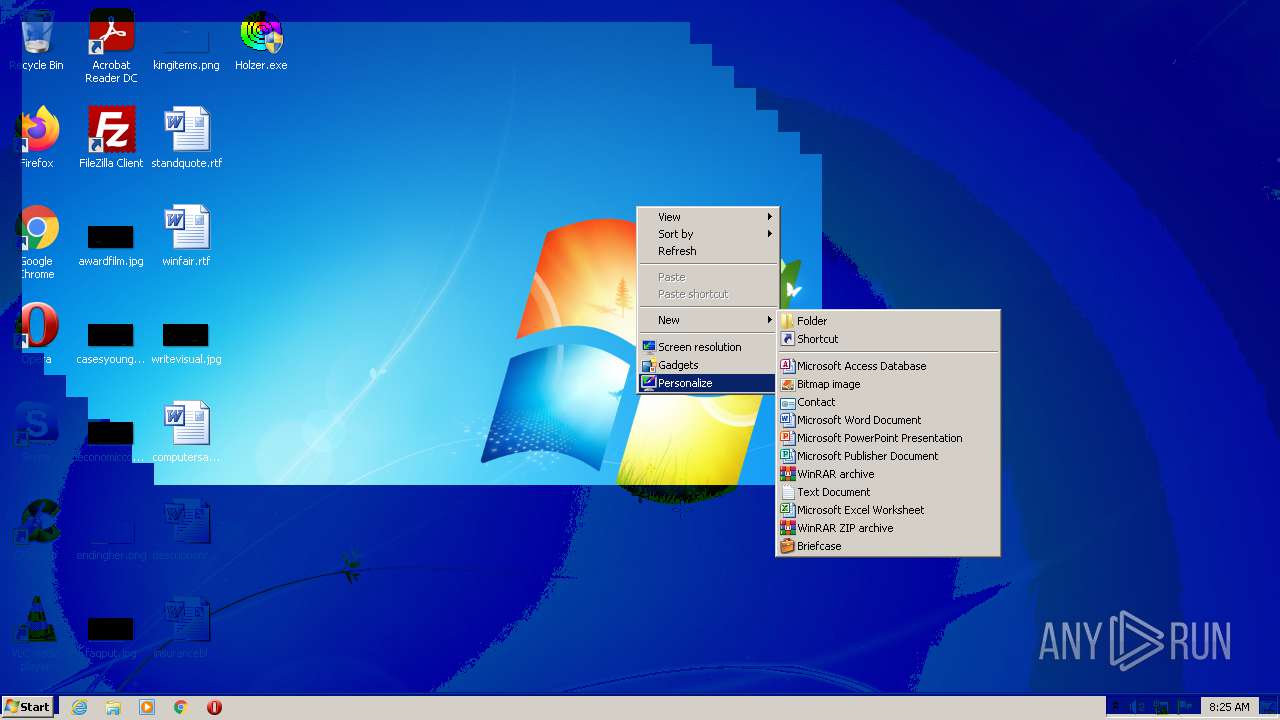1280x720 pixels.
Task: Select the Skype desktop shortcut
Action: coord(36,433)
